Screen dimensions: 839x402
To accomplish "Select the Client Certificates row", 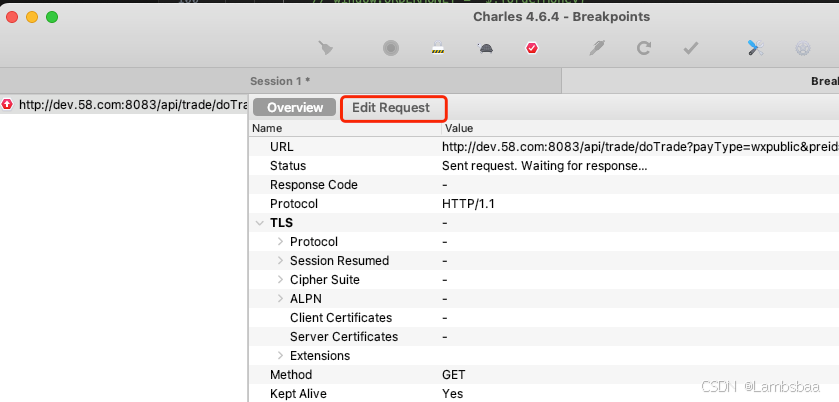I will pos(544,317).
